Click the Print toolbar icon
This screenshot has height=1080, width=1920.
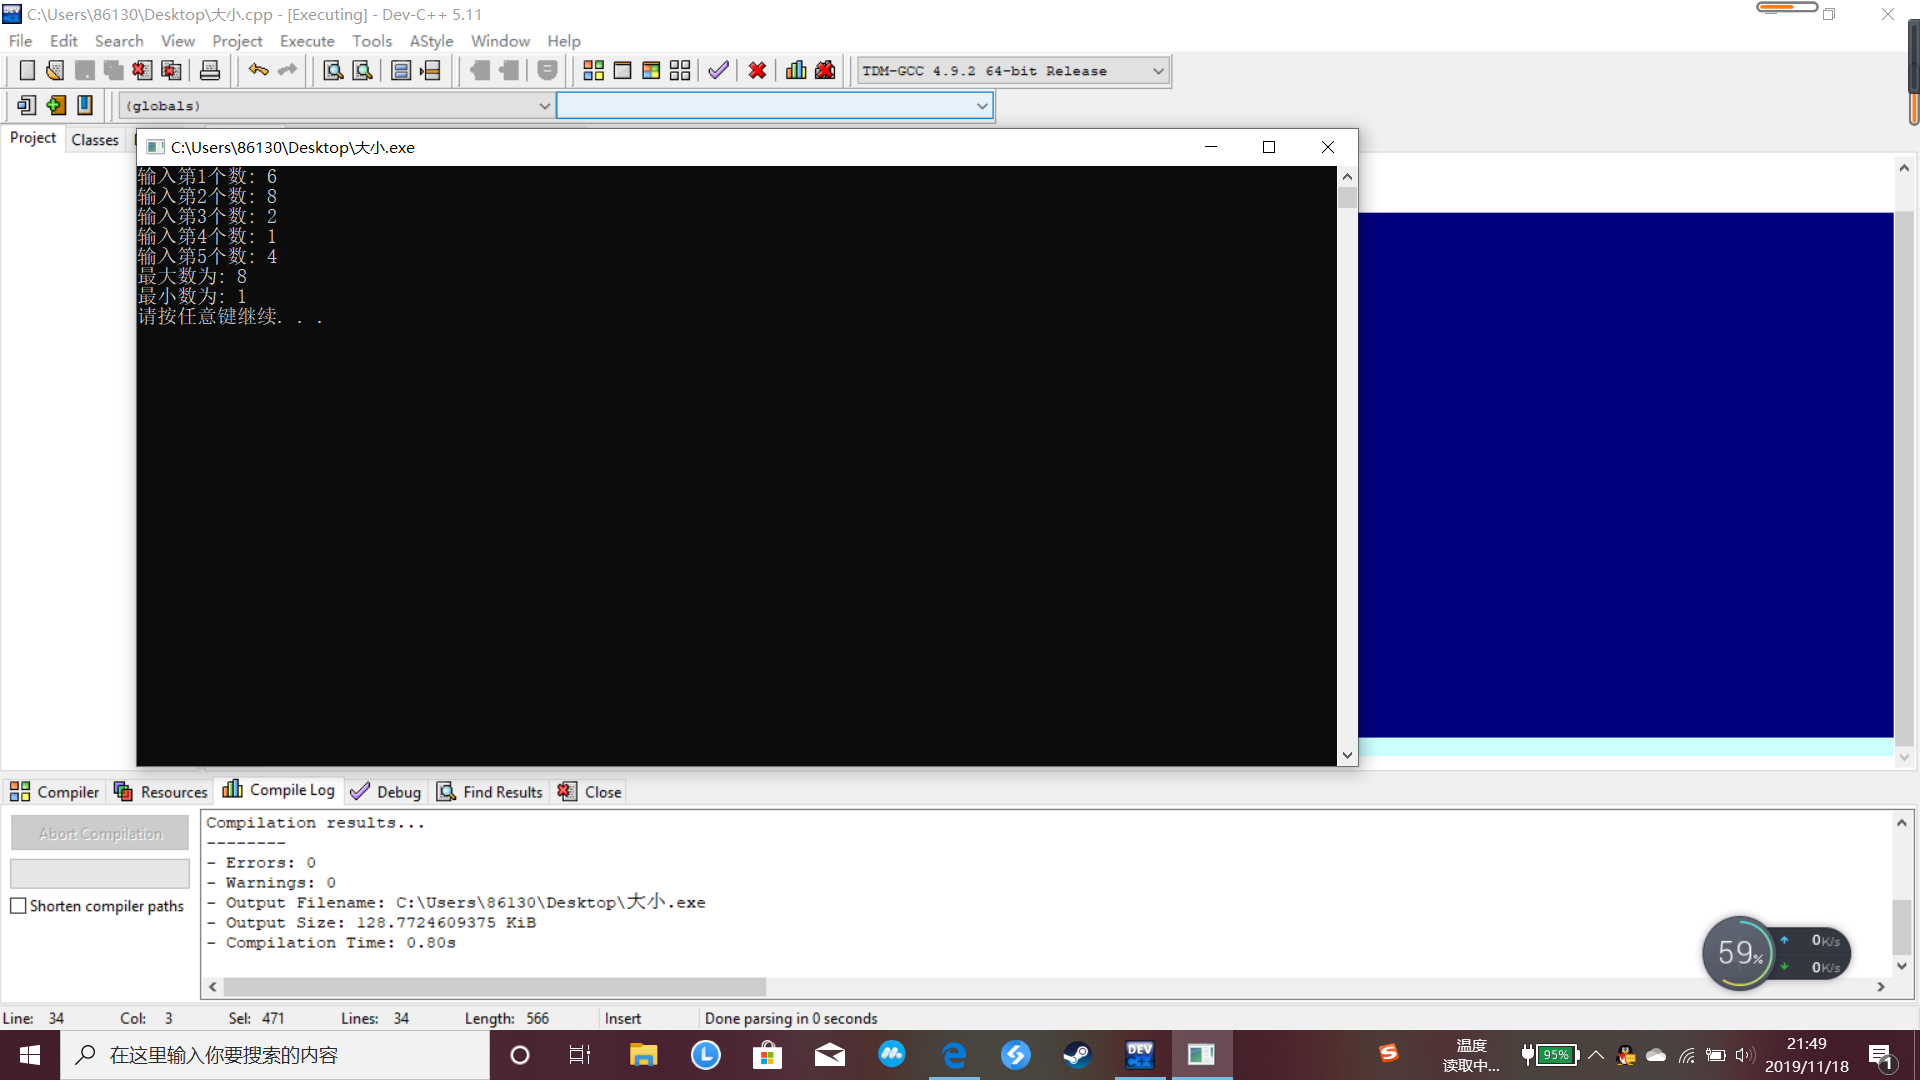210,70
